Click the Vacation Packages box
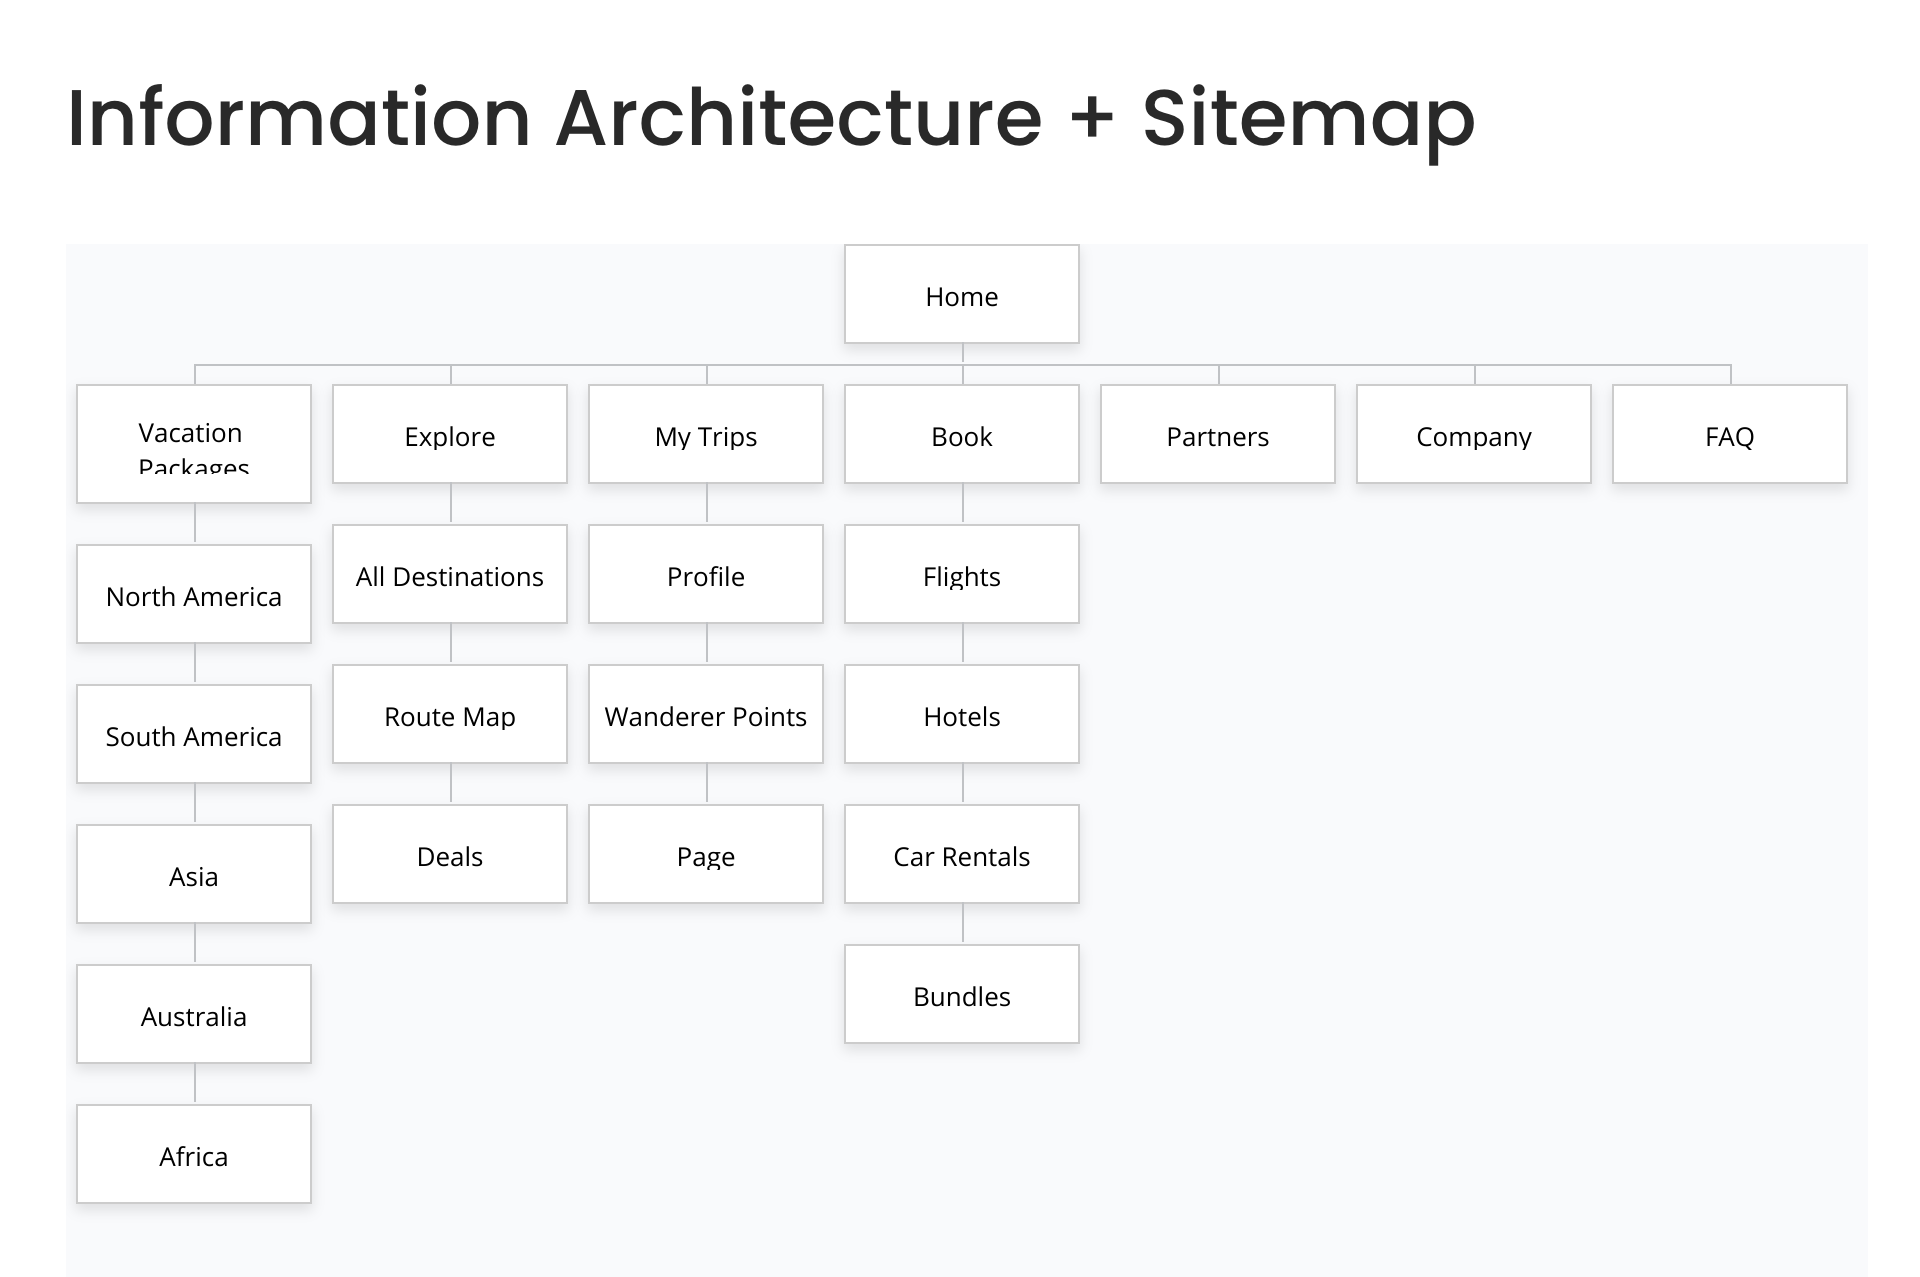Image resolution: width=1920 pixels, height=1277 pixels. (194, 444)
